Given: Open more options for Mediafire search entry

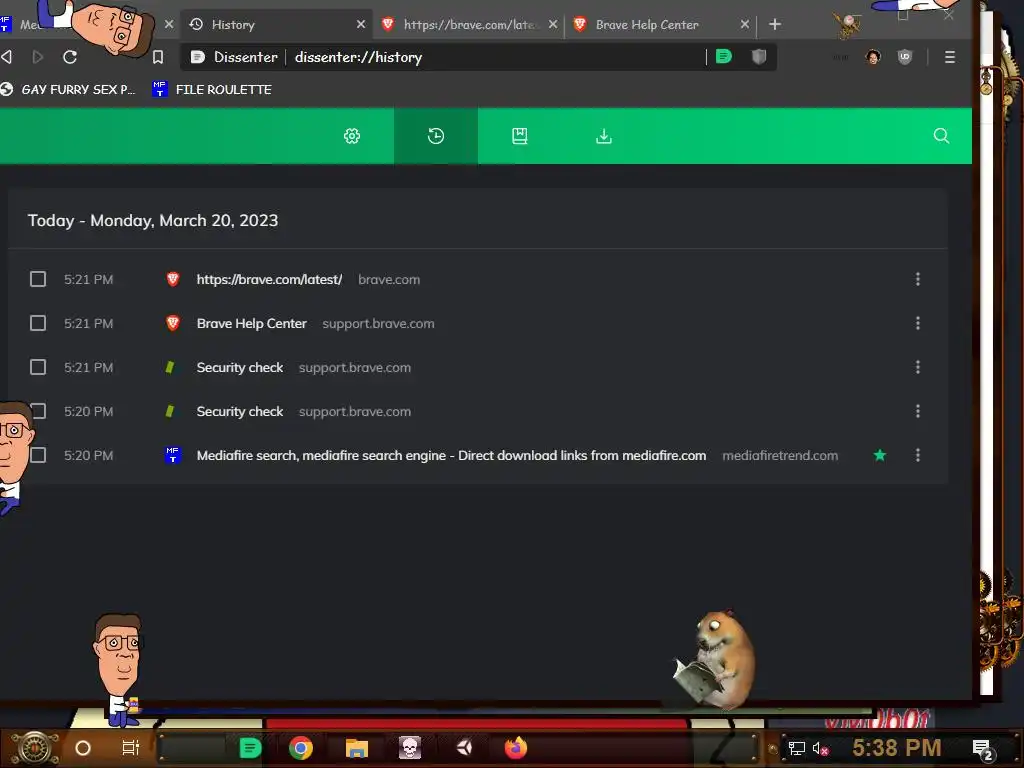Looking at the screenshot, I should (918, 455).
